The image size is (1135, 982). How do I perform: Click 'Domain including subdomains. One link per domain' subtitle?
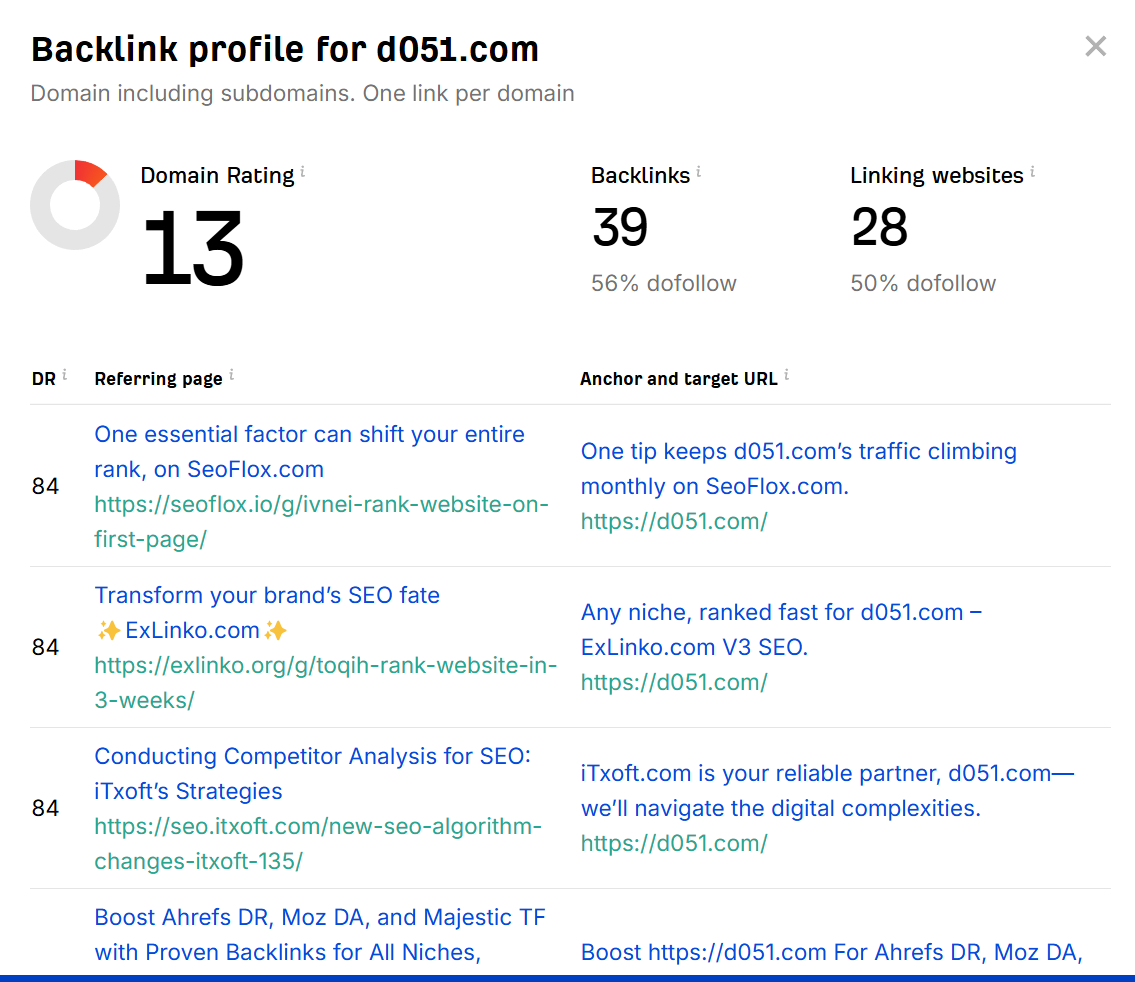coord(303,93)
